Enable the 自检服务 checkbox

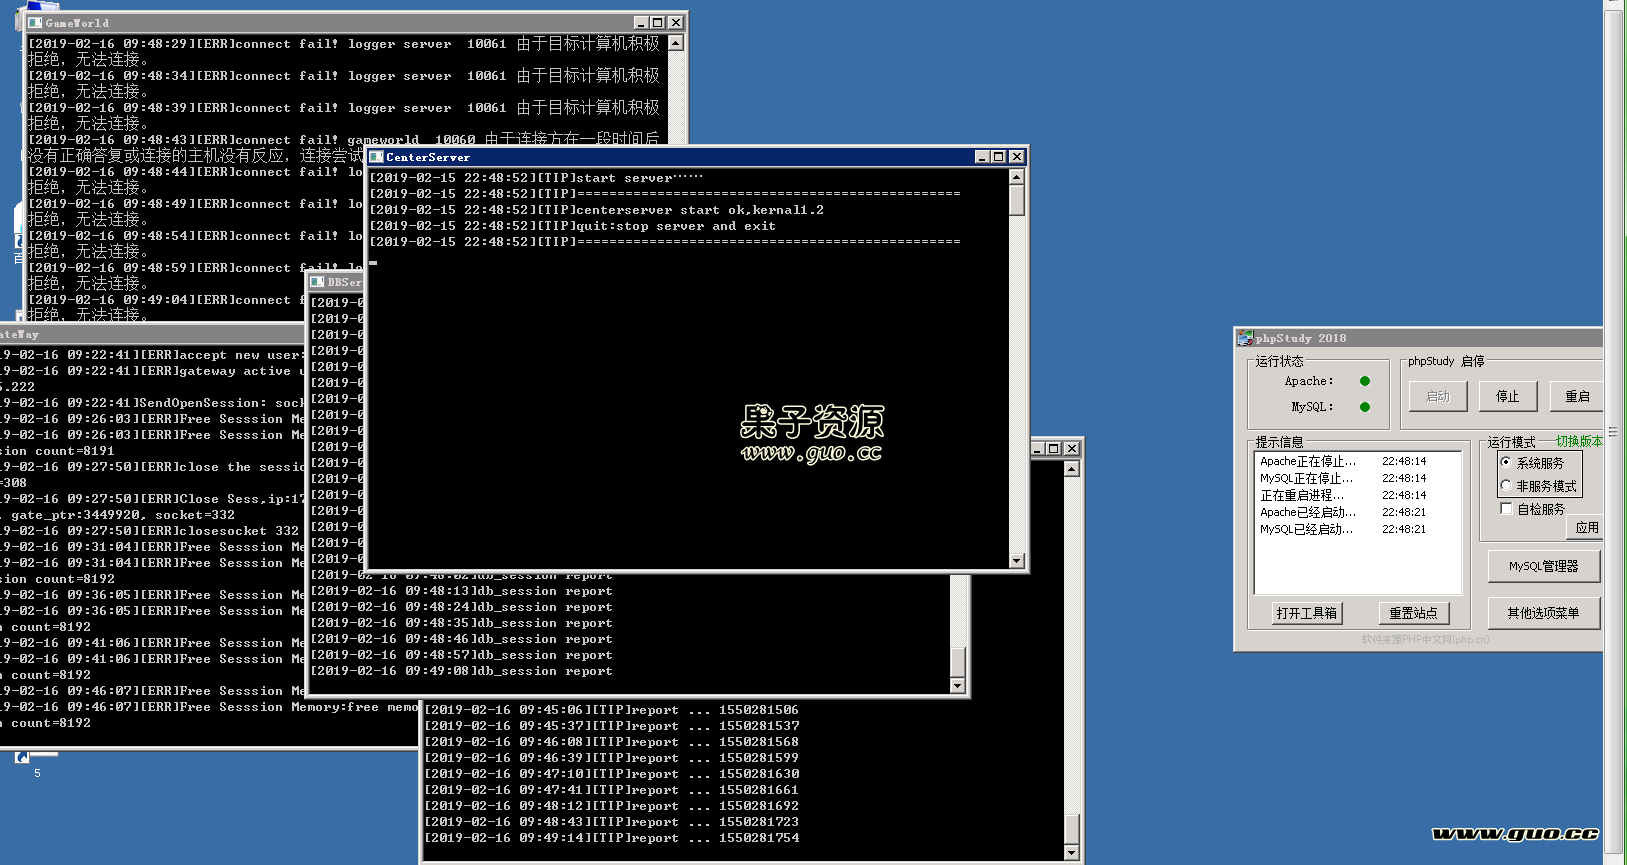tap(1506, 509)
